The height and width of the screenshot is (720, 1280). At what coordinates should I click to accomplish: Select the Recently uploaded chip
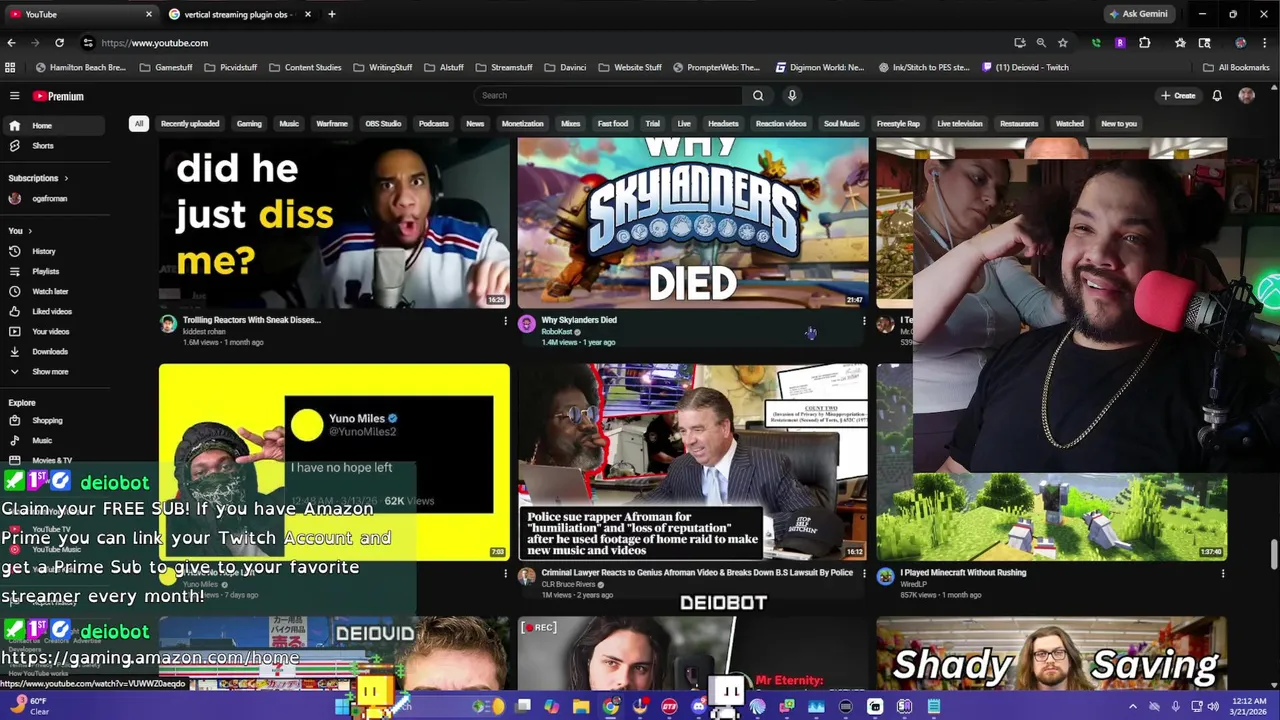190,124
